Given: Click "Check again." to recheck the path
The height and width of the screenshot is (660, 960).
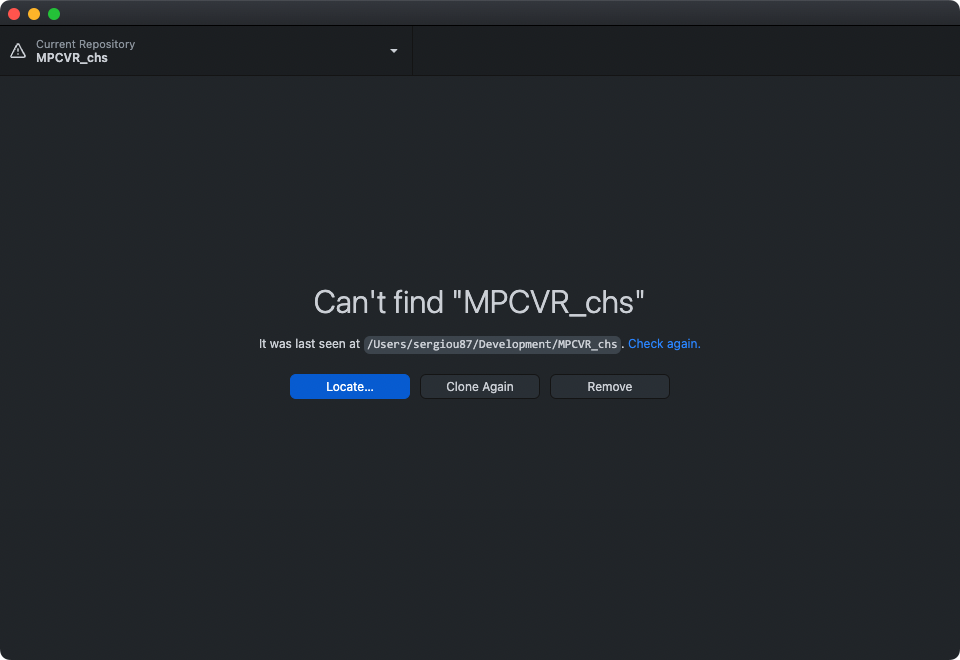Looking at the screenshot, I should coord(663,343).
